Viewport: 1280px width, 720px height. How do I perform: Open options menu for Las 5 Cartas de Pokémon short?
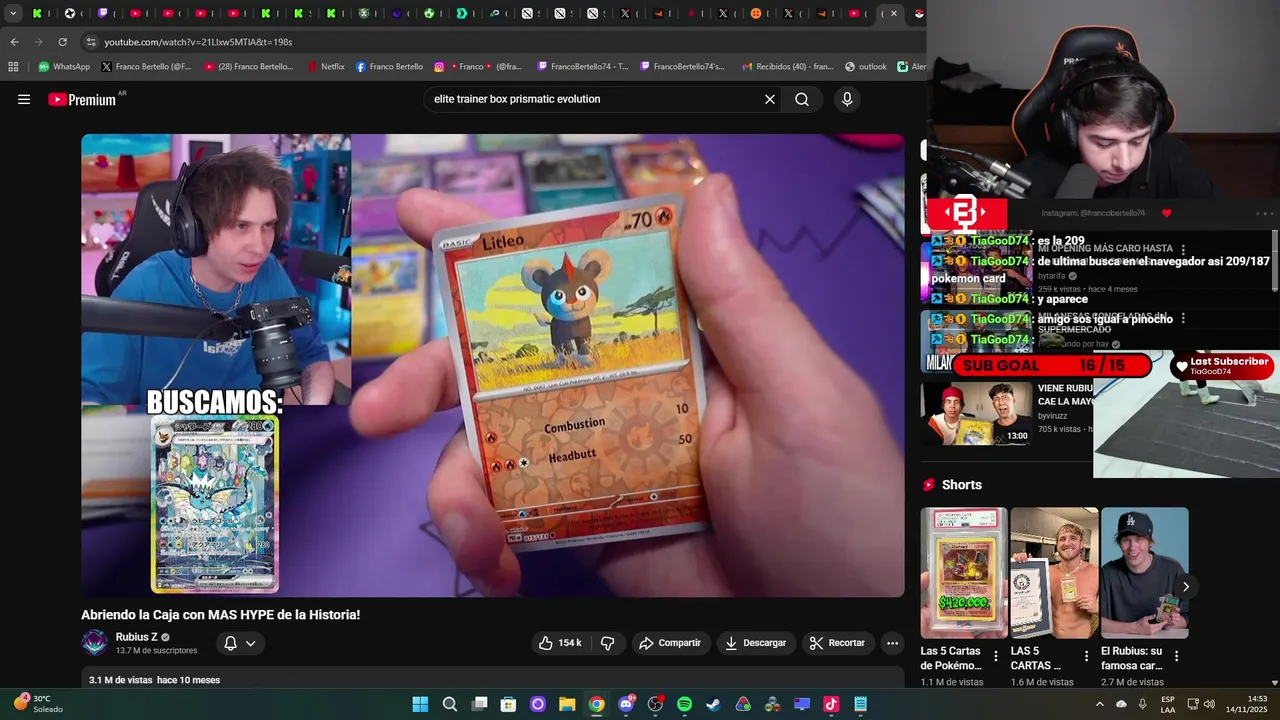coord(996,657)
